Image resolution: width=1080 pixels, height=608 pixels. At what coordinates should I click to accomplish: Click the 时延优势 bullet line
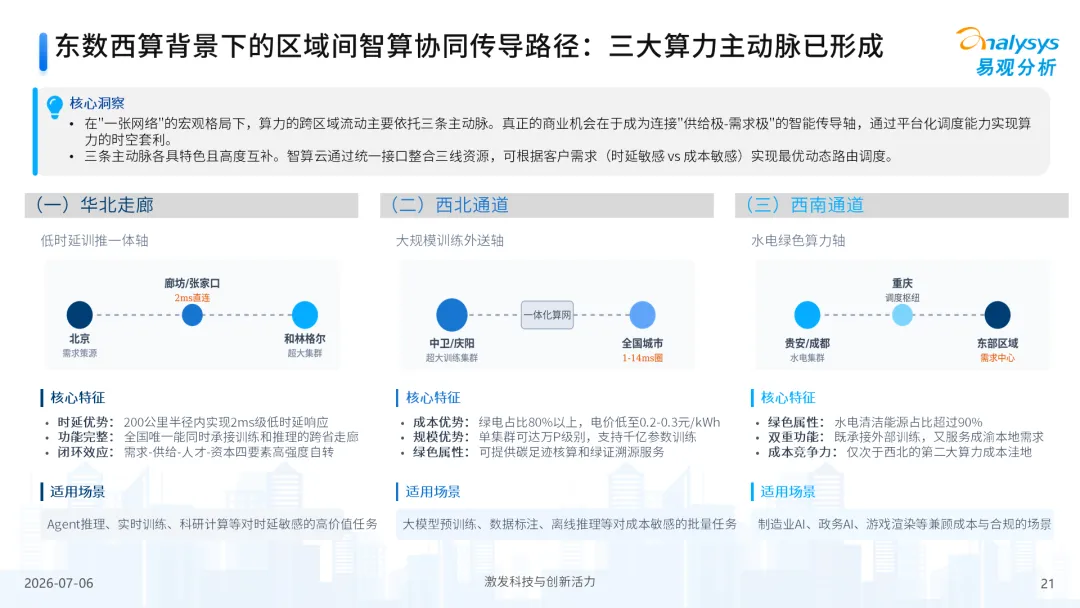tap(193, 422)
